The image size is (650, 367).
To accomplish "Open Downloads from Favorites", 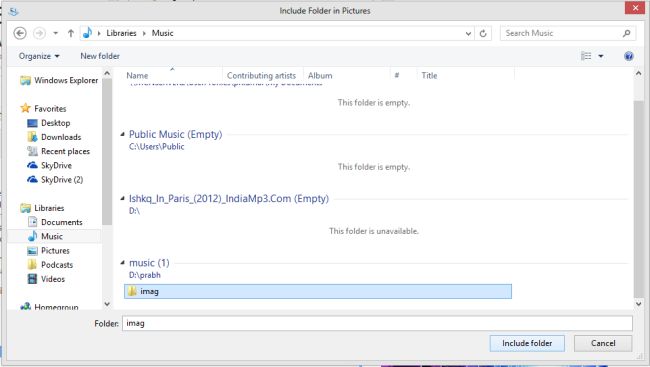I will tap(61, 137).
